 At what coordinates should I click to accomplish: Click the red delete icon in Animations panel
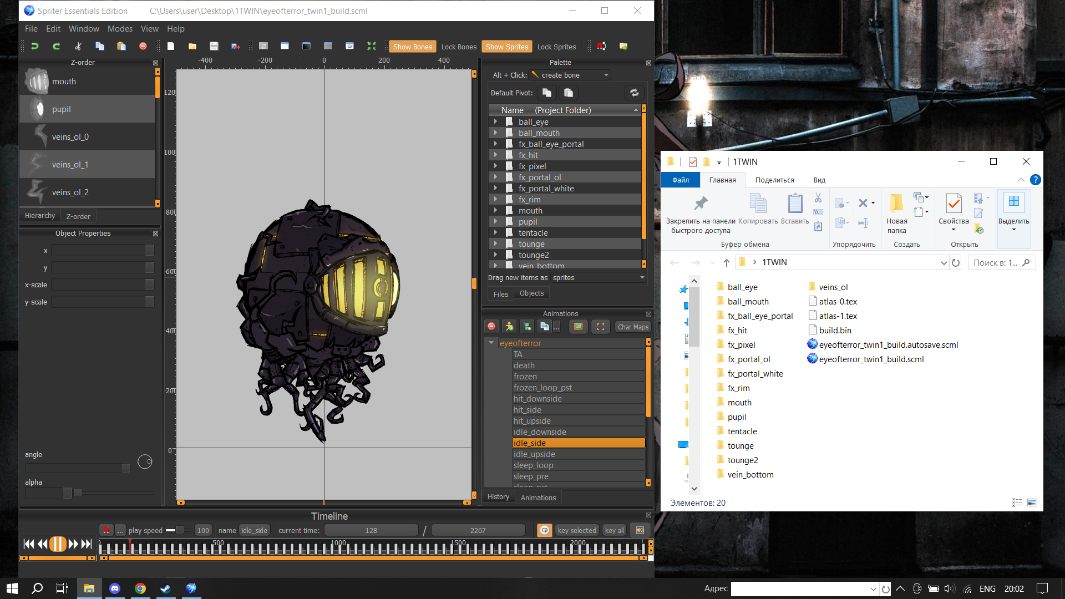[492, 326]
